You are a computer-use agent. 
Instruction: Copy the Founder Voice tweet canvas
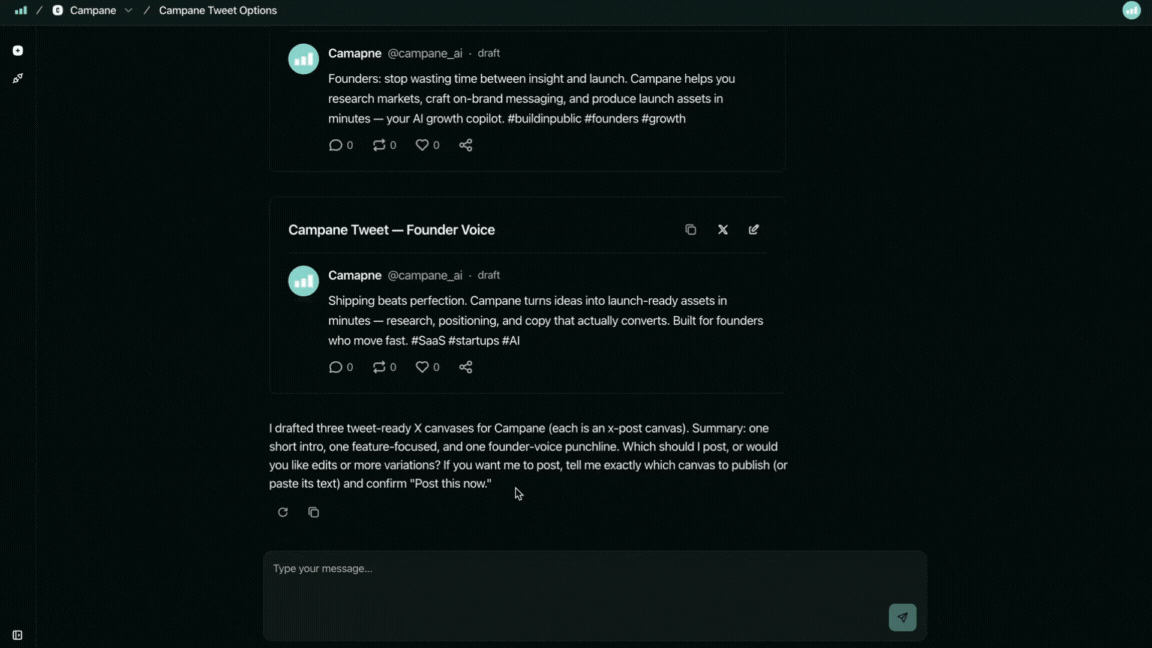(x=690, y=230)
